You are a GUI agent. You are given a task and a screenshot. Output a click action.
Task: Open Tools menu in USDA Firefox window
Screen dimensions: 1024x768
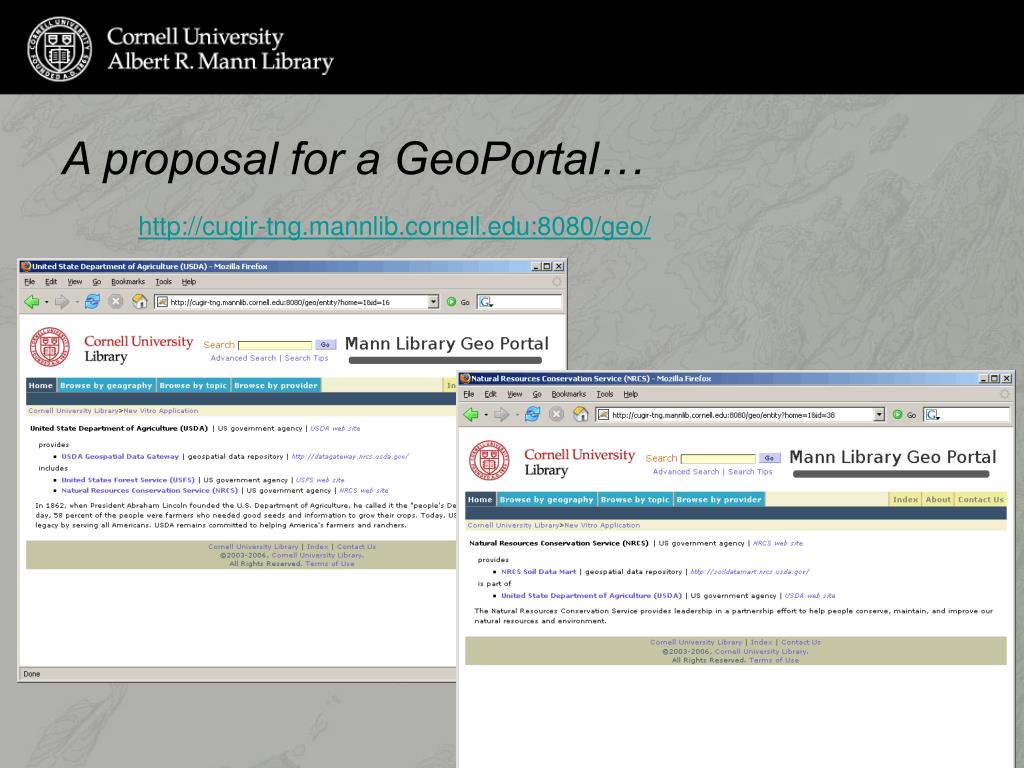163,281
